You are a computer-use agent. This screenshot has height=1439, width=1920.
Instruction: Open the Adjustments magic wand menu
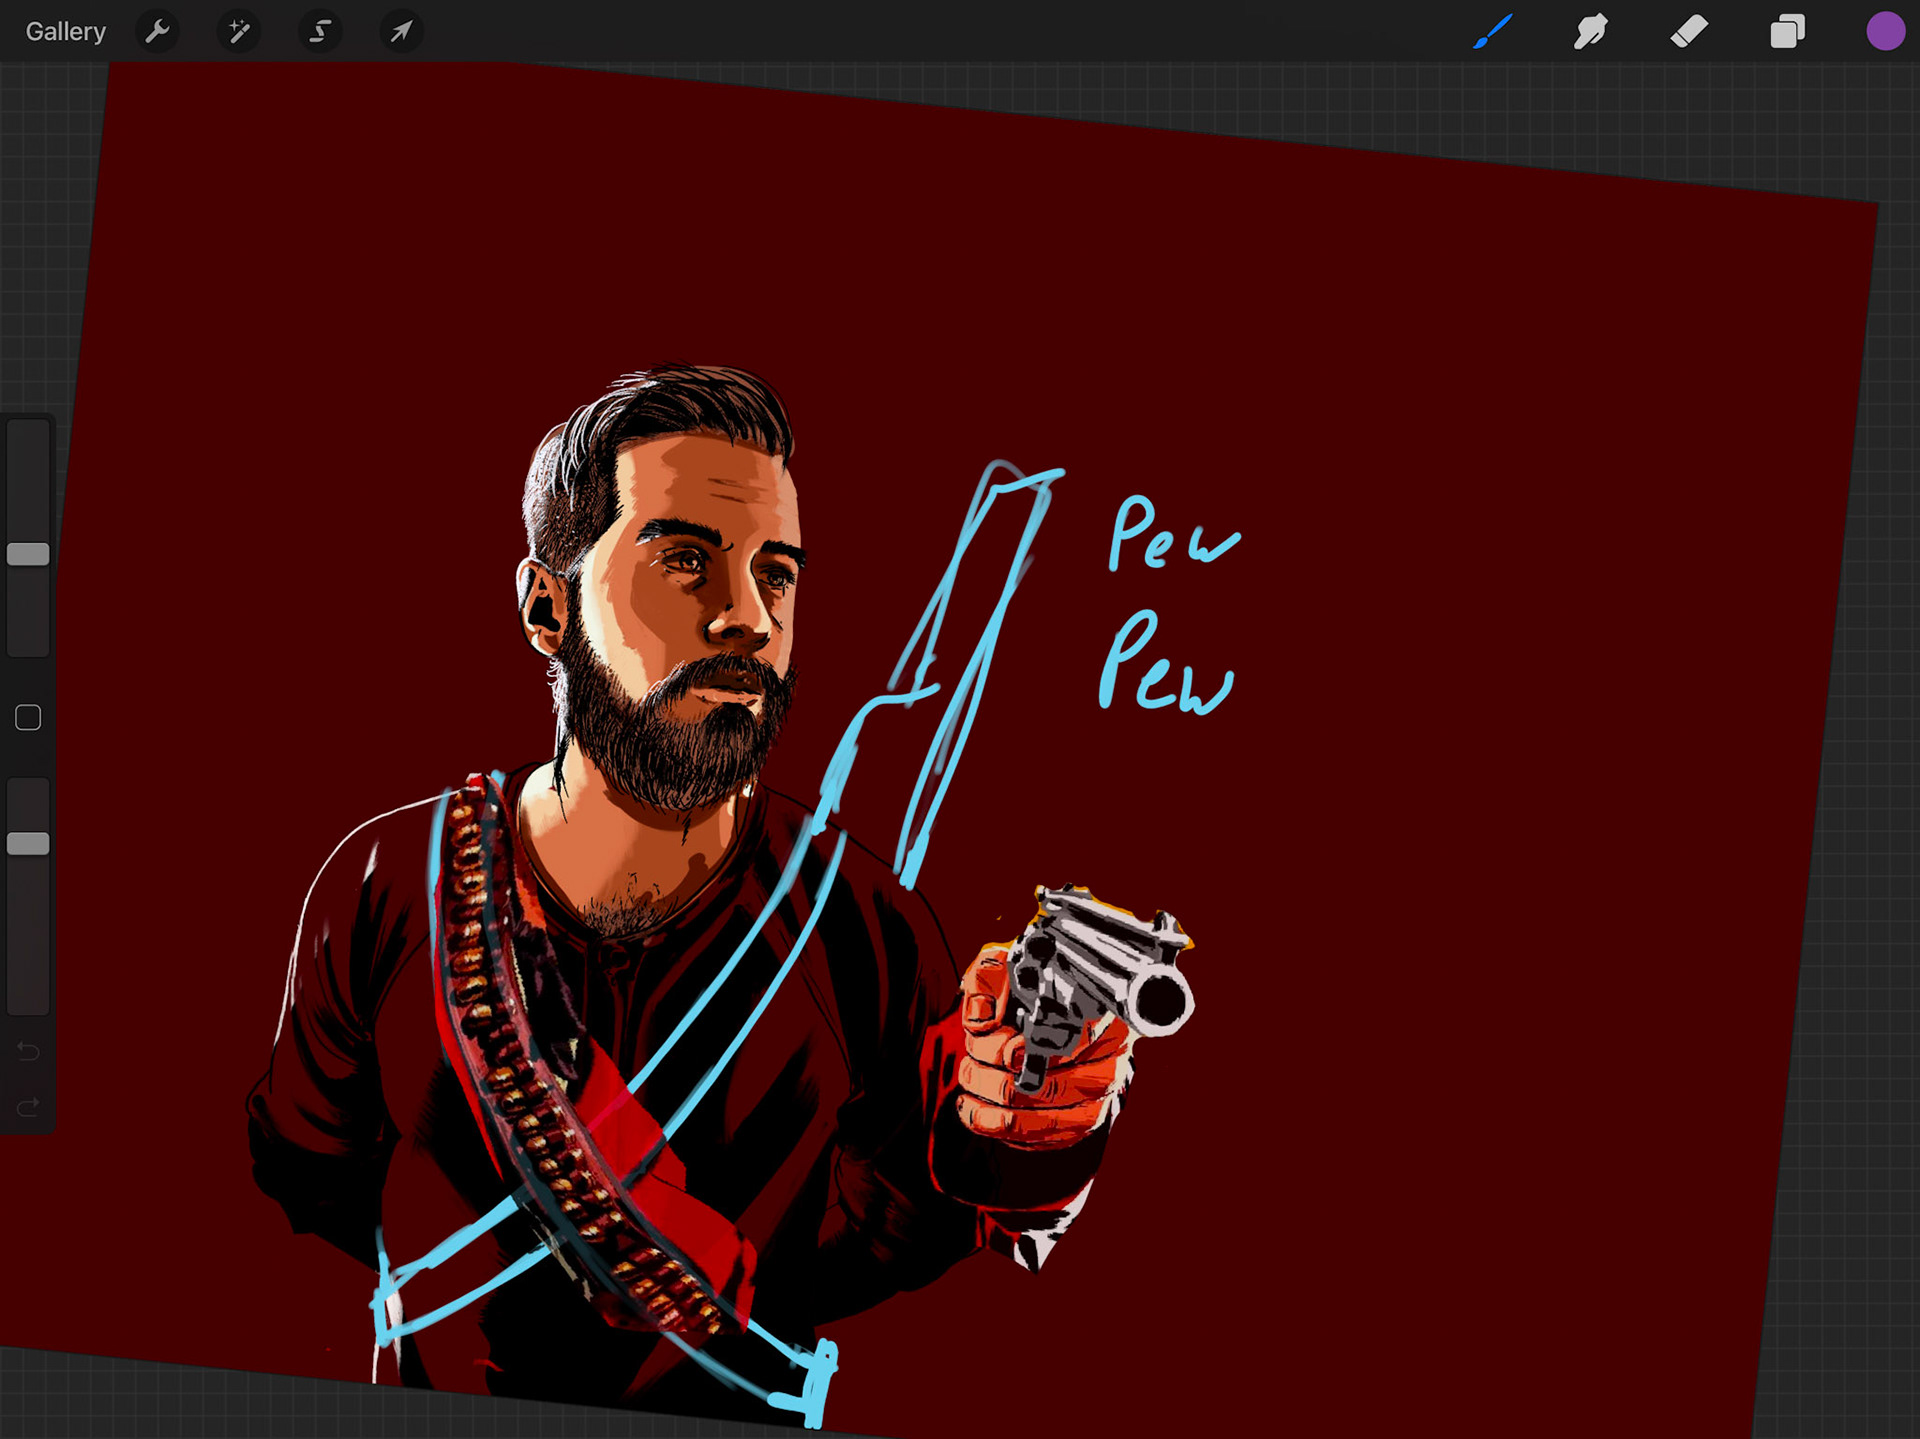[x=239, y=32]
